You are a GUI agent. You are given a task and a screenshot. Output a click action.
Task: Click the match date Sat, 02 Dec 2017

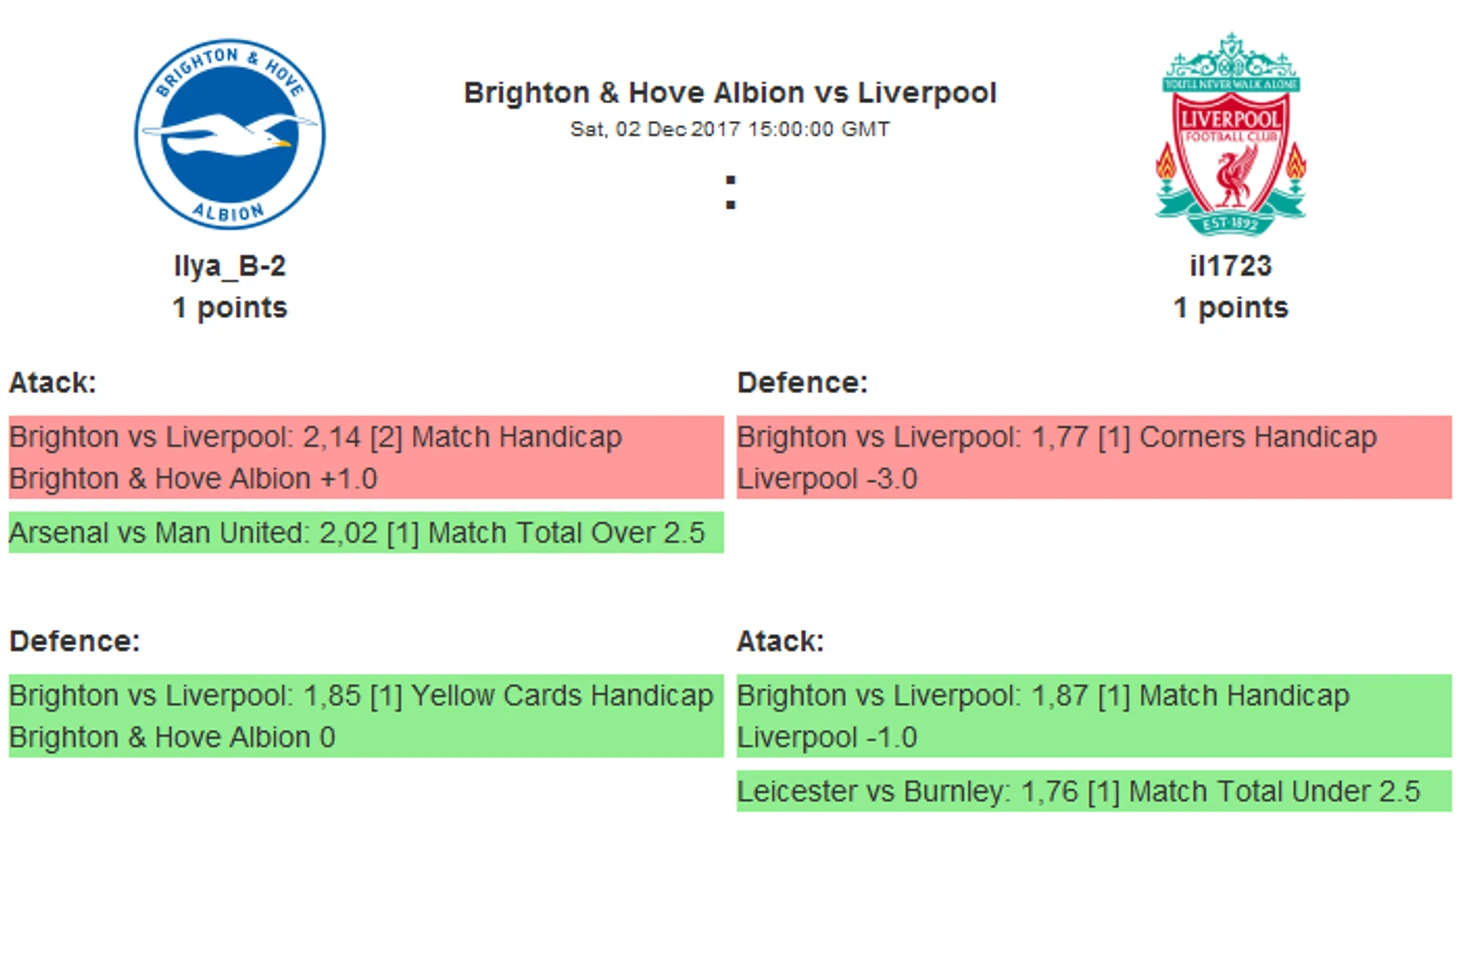(729, 129)
